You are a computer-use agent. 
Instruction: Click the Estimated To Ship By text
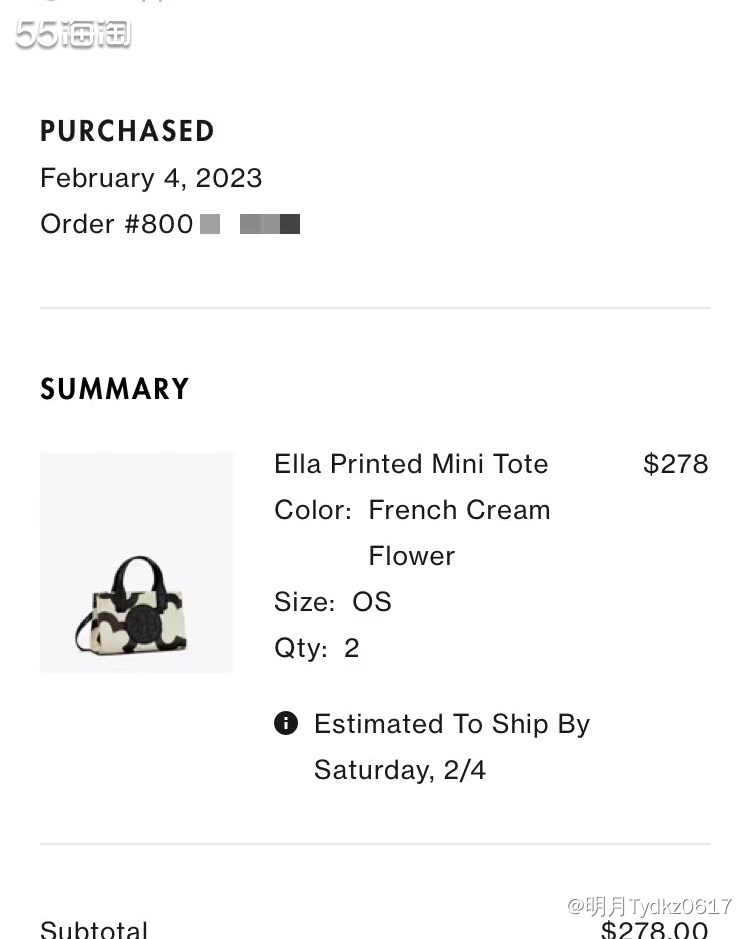click(452, 724)
